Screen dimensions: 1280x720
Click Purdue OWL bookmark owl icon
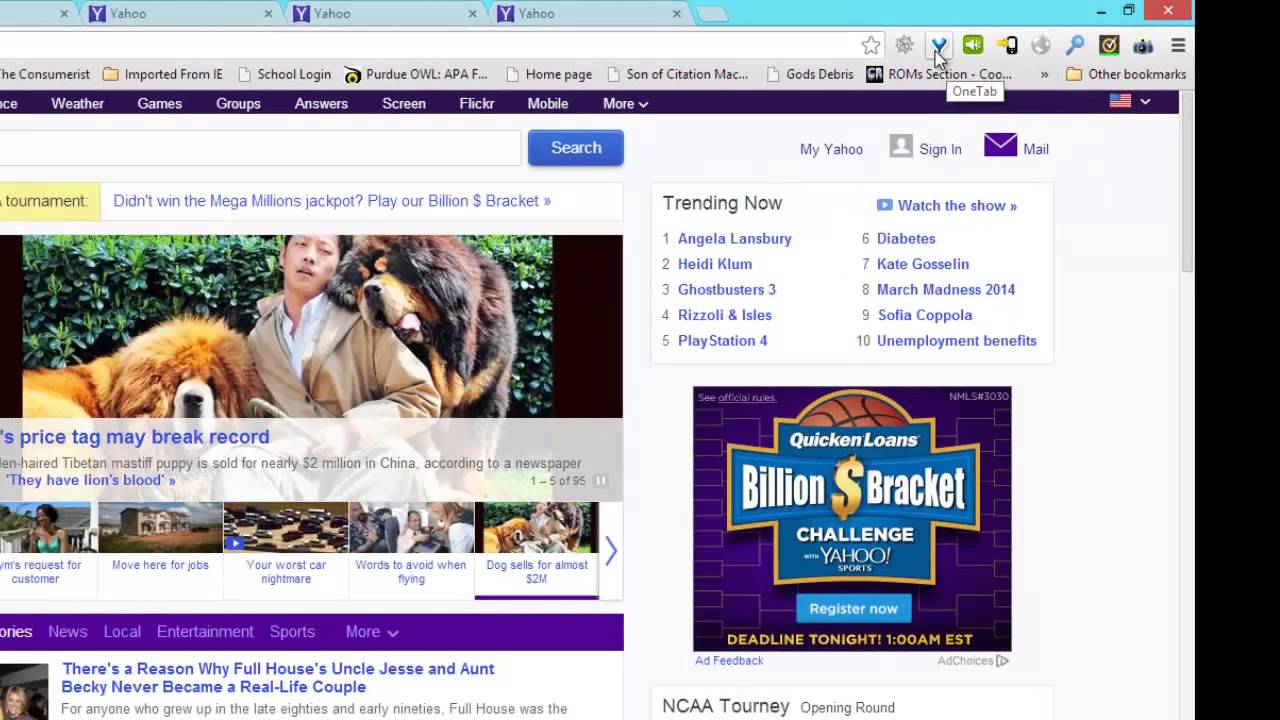pyautogui.click(x=352, y=74)
